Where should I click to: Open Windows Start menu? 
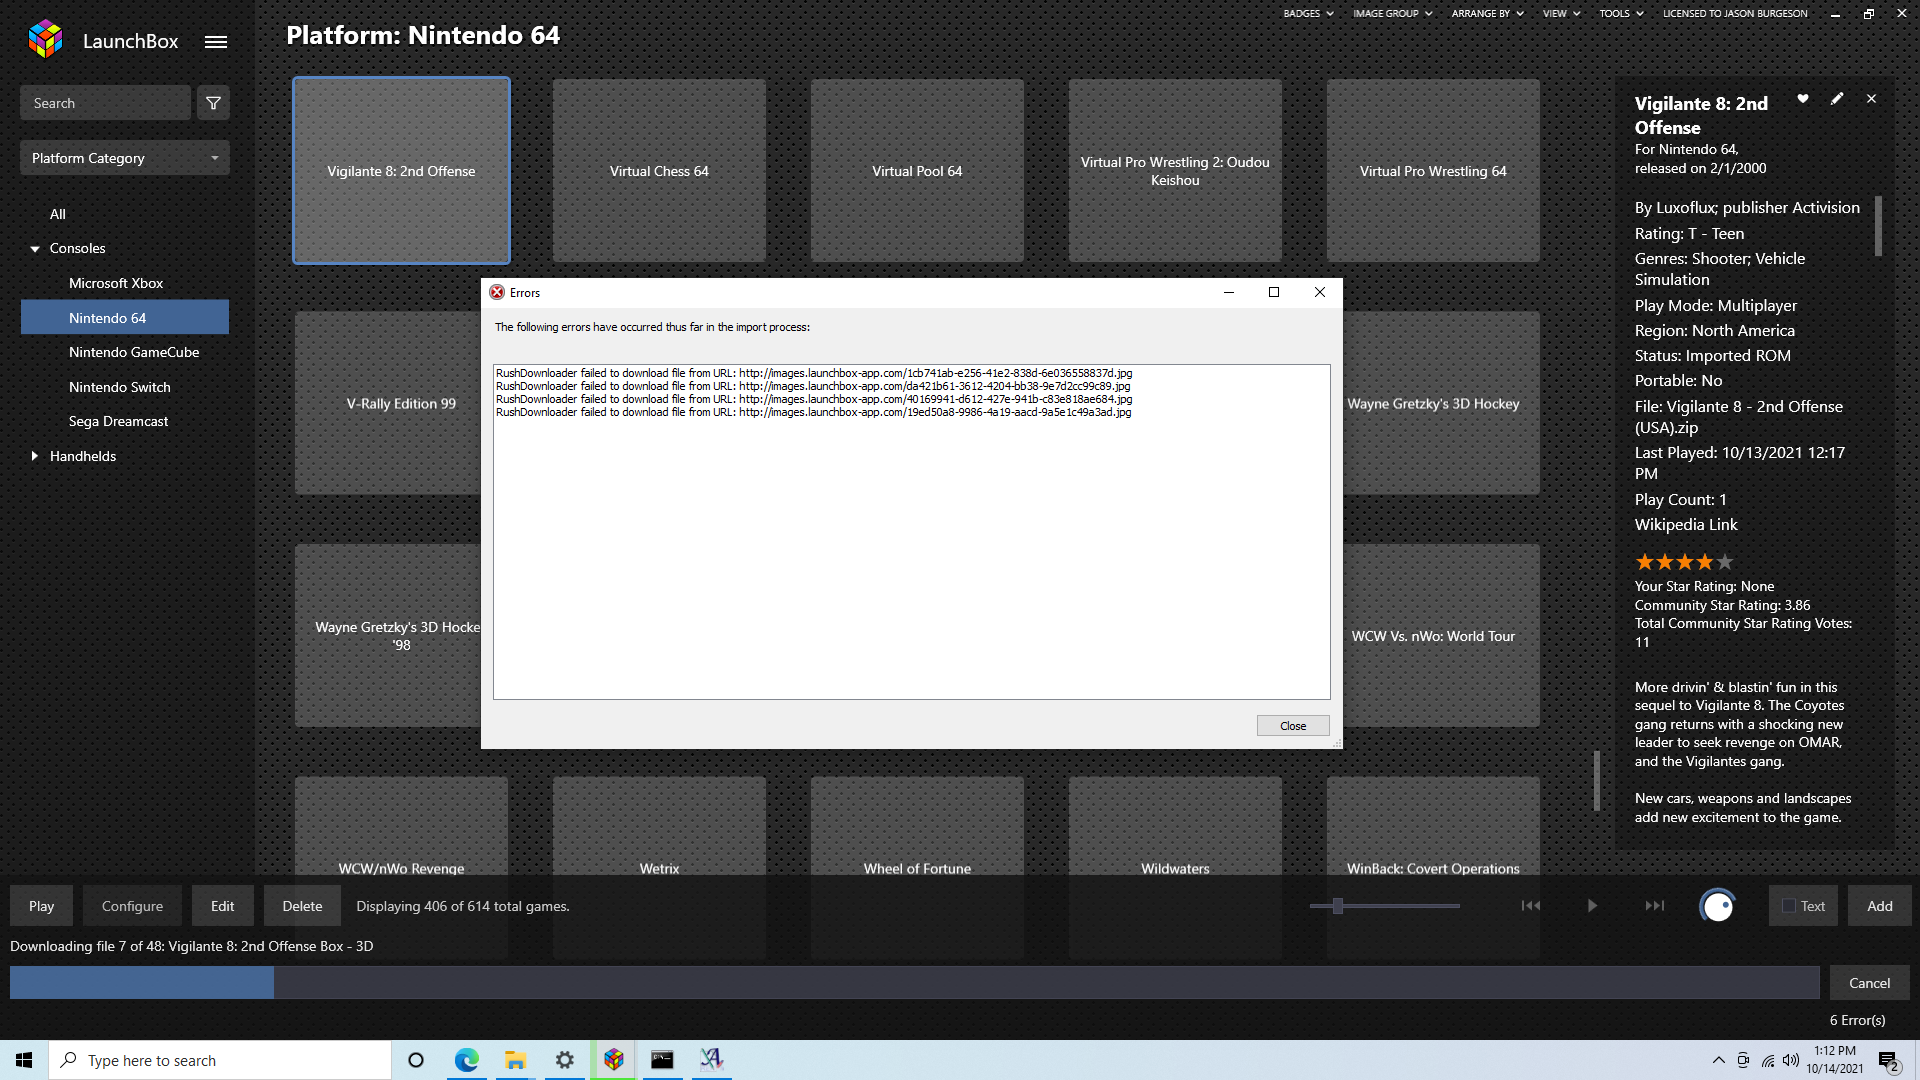[x=24, y=1060]
